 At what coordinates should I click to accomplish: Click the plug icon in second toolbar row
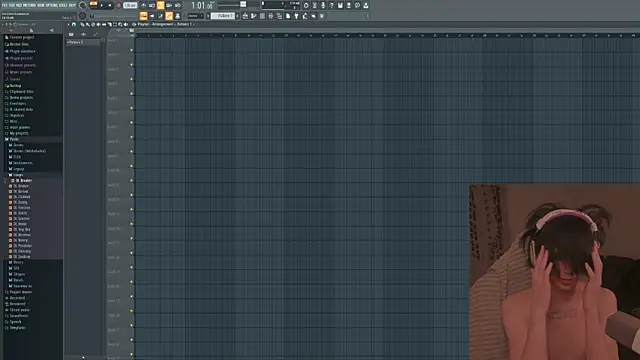pyautogui.click(x=296, y=16)
